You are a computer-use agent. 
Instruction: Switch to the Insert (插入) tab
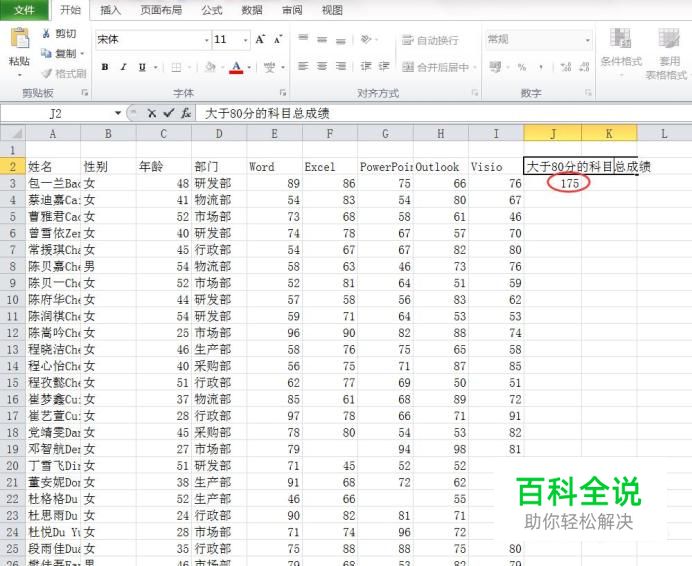pyautogui.click(x=110, y=10)
